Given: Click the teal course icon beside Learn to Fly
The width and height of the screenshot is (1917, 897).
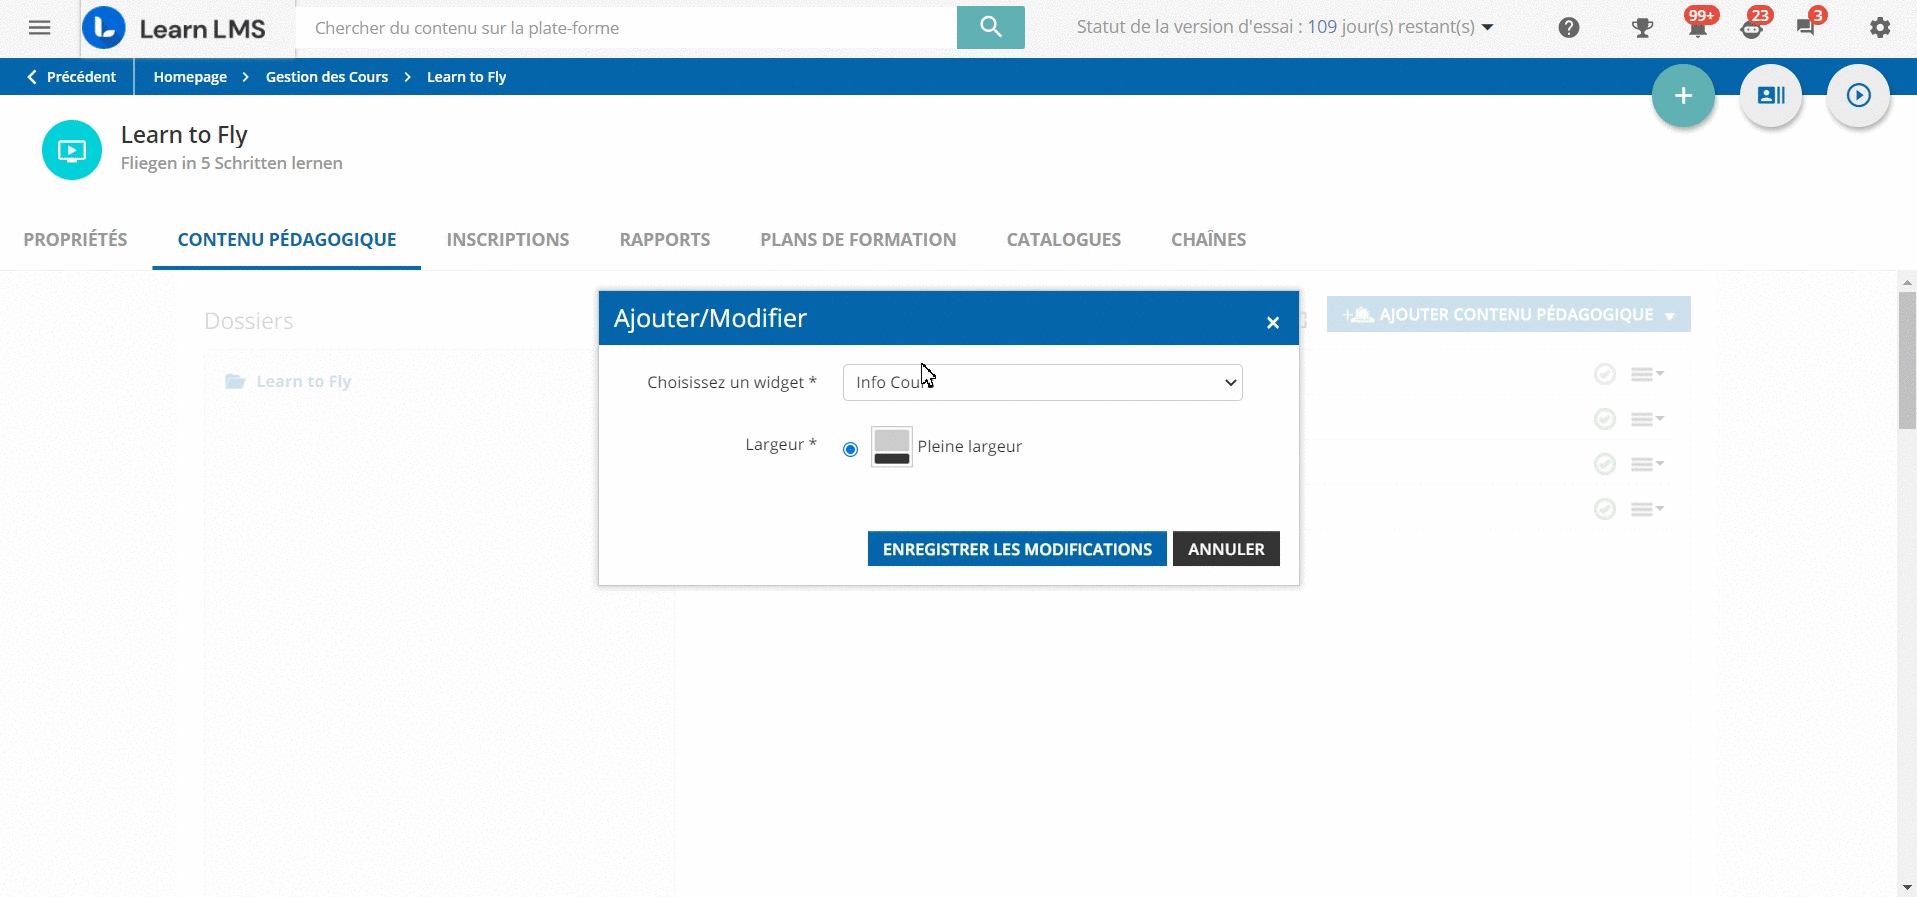Looking at the screenshot, I should [72, 150].
